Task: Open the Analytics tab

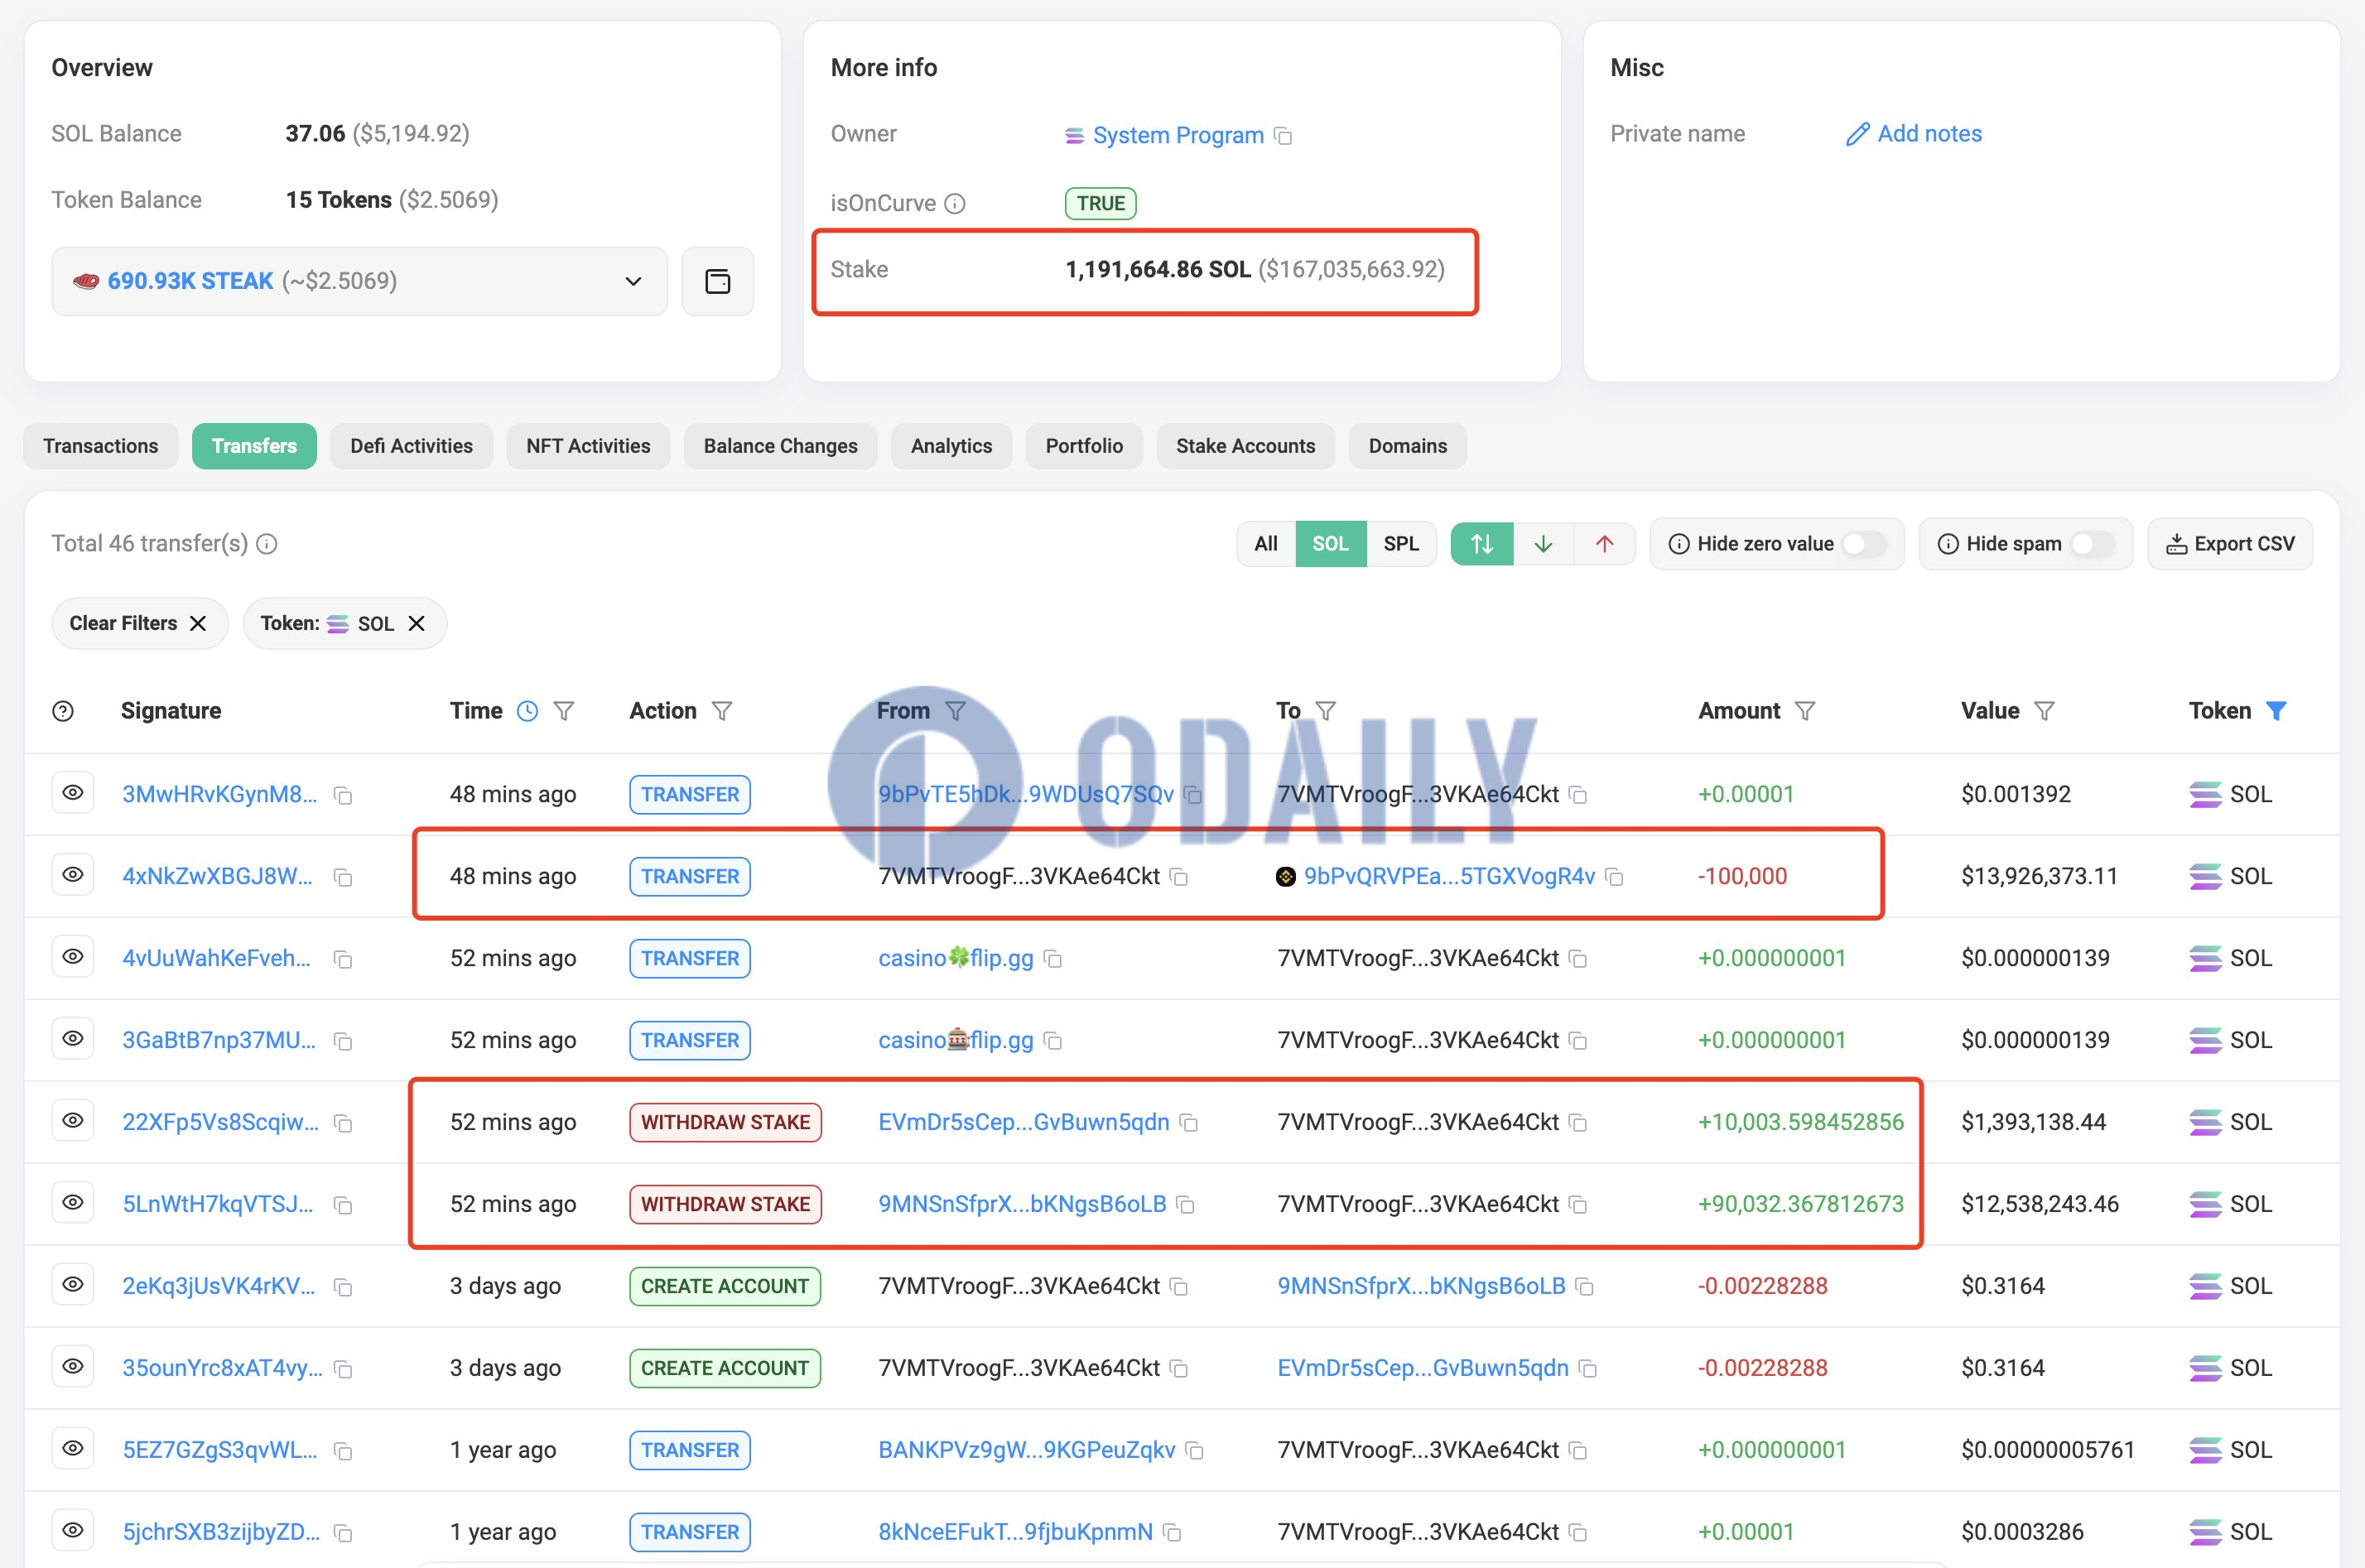Action: [951, 446]
